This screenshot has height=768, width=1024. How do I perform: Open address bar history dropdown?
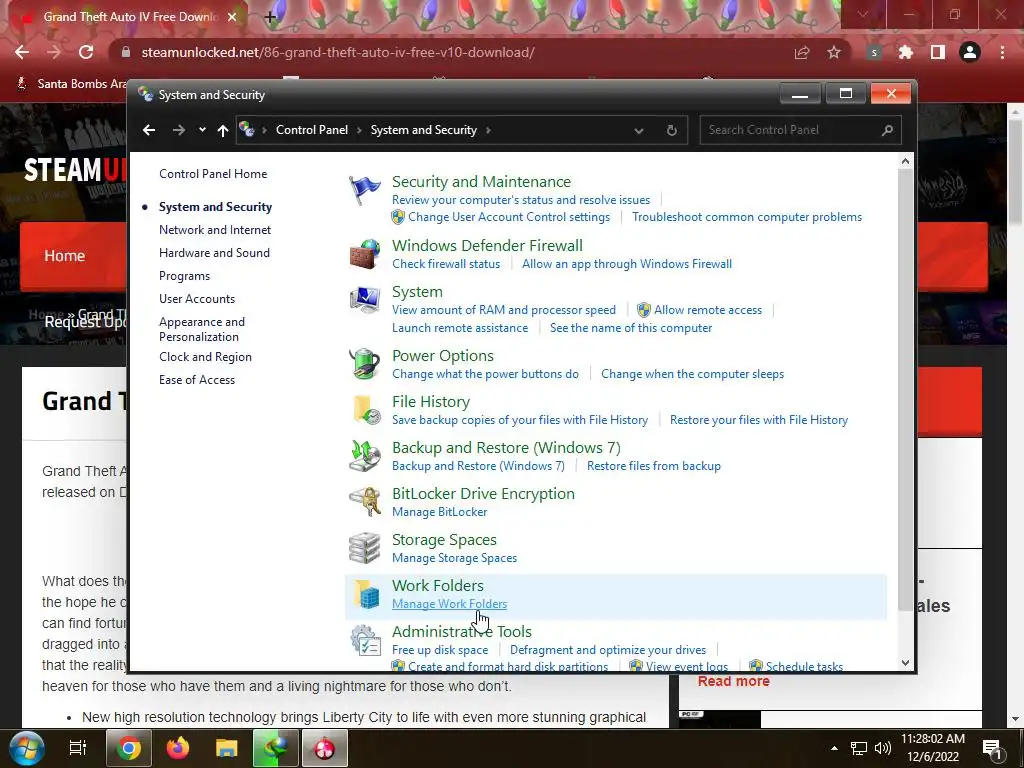(639, 131)
